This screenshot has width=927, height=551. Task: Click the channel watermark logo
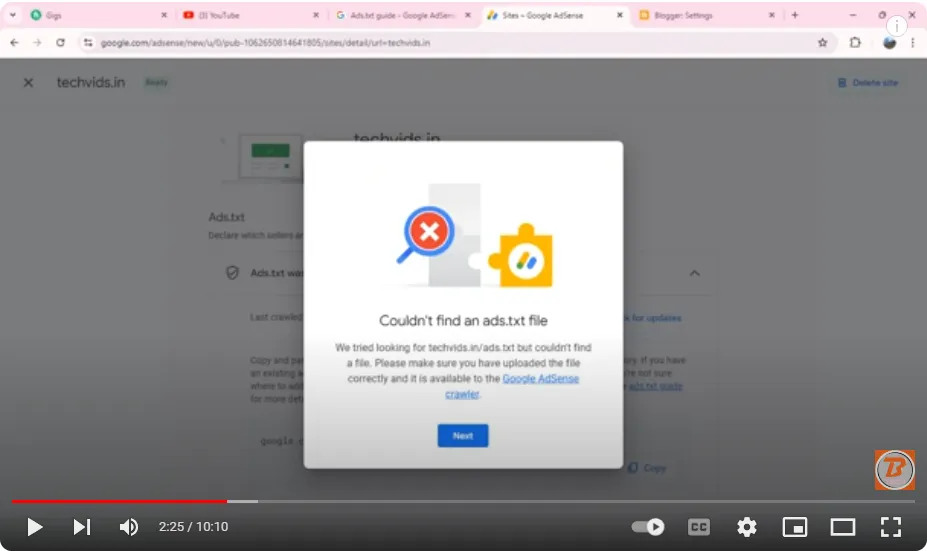click(x=894, y=470)
